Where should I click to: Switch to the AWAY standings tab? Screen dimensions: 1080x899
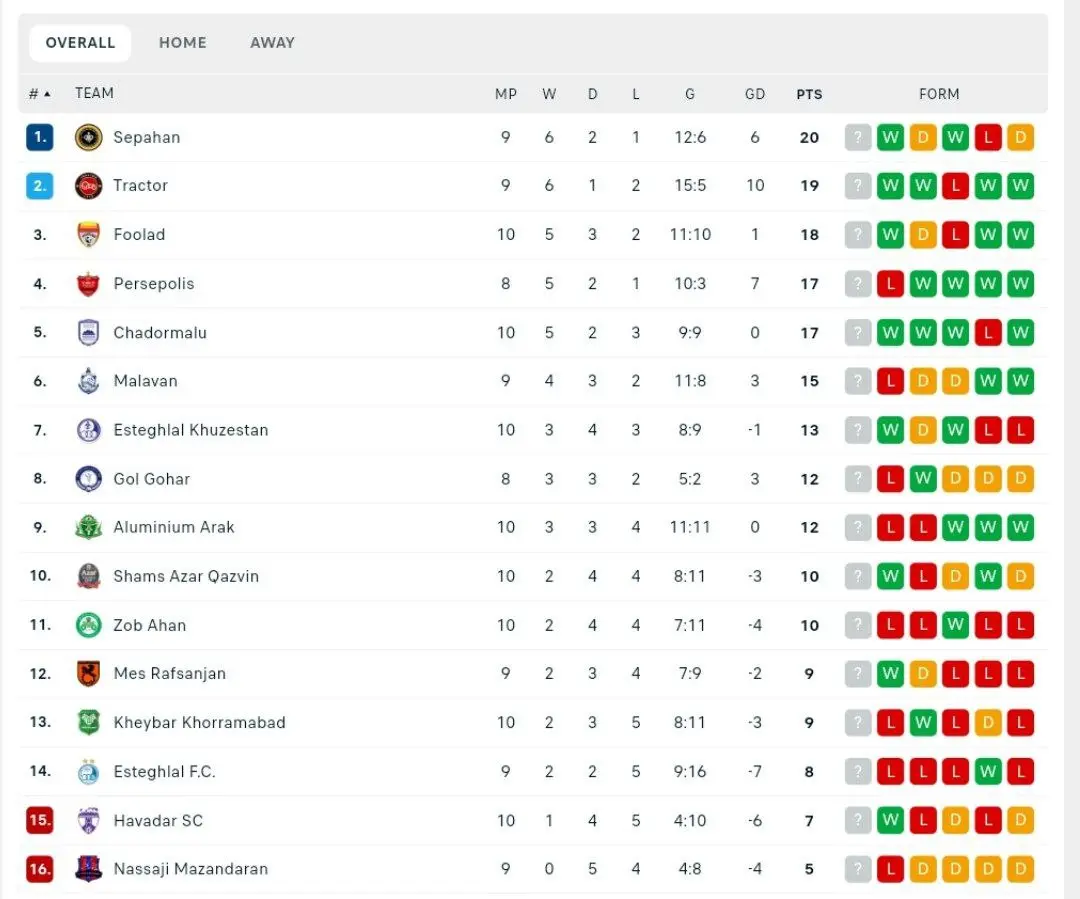(x=272, y=43)
